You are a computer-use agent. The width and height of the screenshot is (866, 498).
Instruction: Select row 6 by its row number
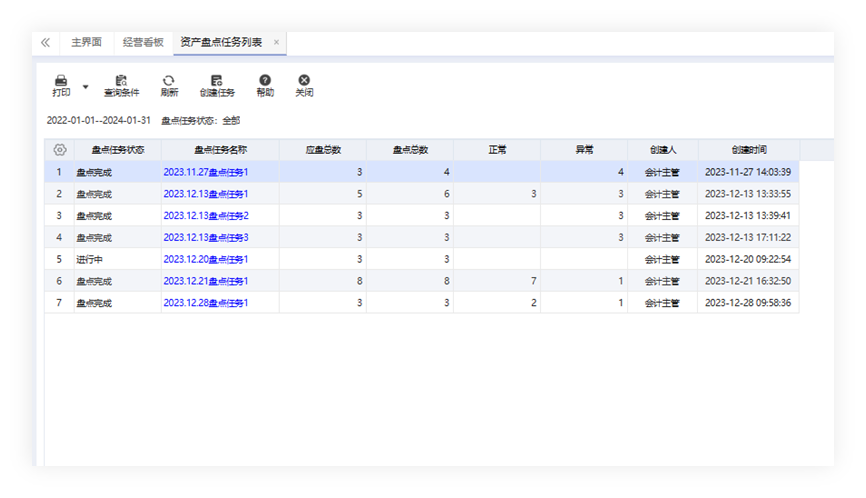point(59,282)
